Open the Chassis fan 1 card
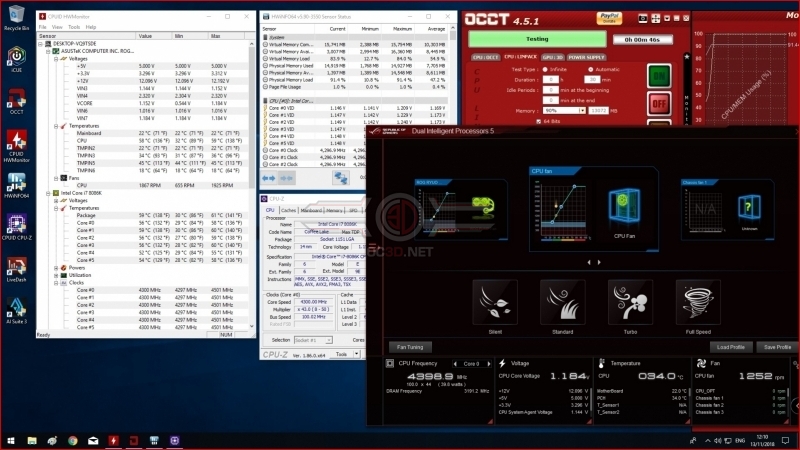 (728, 209)
